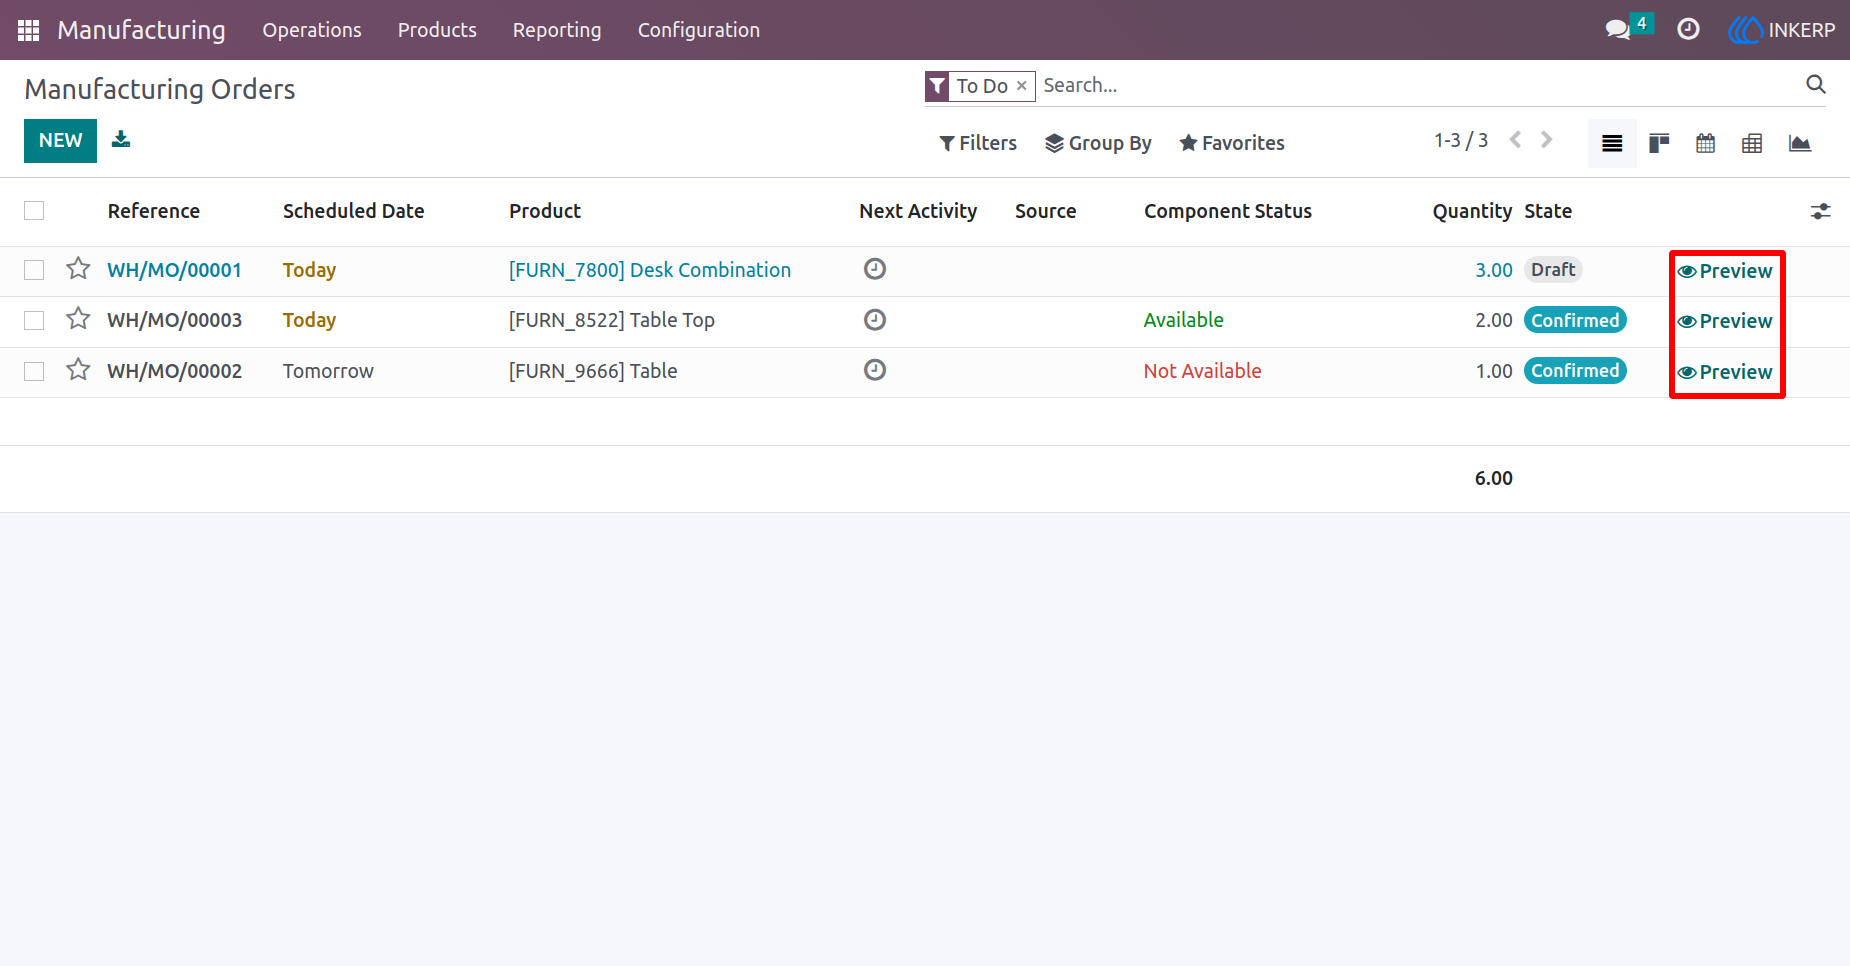1850x966 pixels.
Task: Preview order WH/MO/00001
Action: coord(1725,271)
